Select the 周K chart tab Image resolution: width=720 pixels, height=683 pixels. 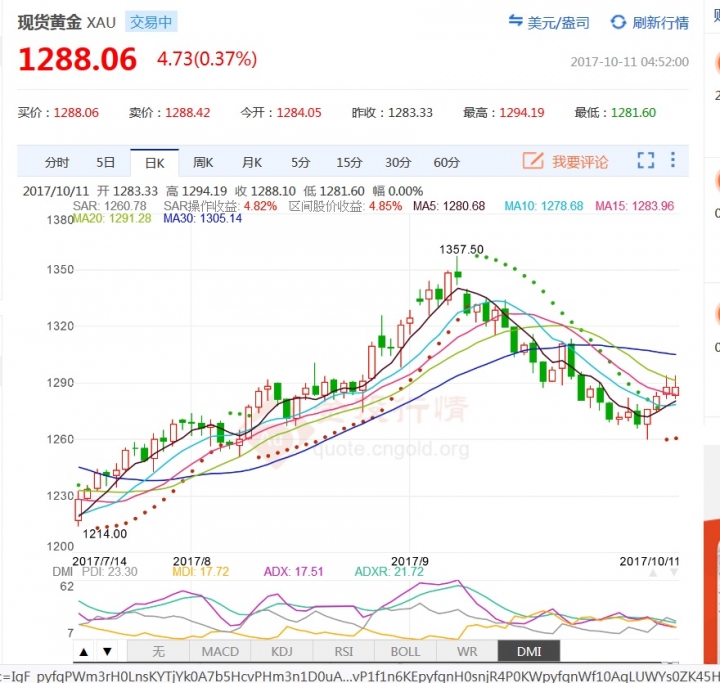click(x=203, y=163)
